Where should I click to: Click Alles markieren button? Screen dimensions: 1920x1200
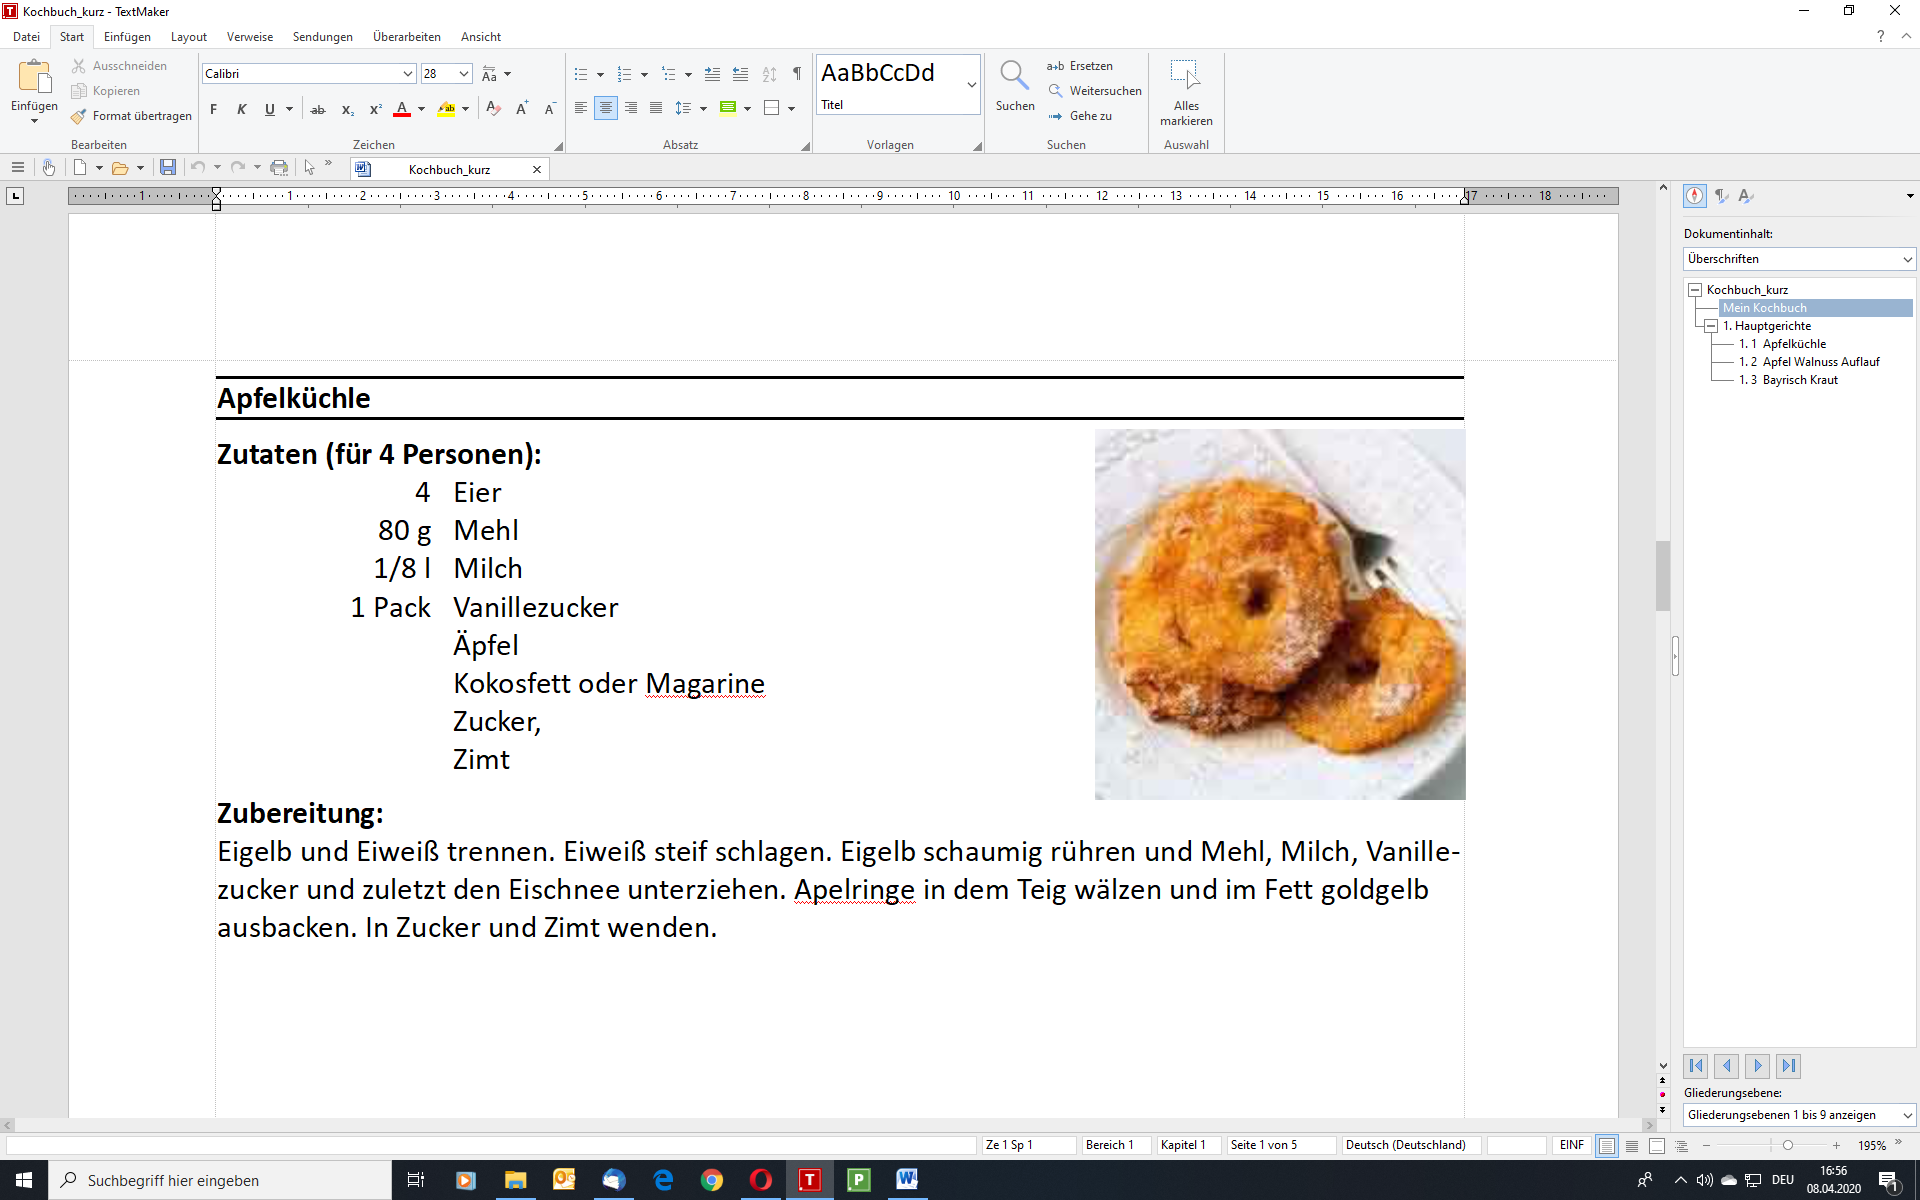[x=1186, y=92]
